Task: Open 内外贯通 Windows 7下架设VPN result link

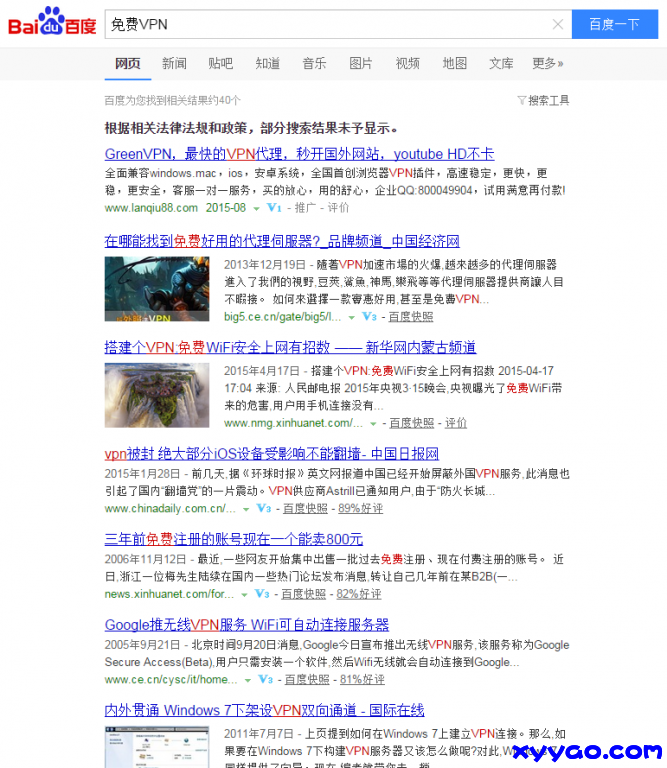Action: coord(264,710)
